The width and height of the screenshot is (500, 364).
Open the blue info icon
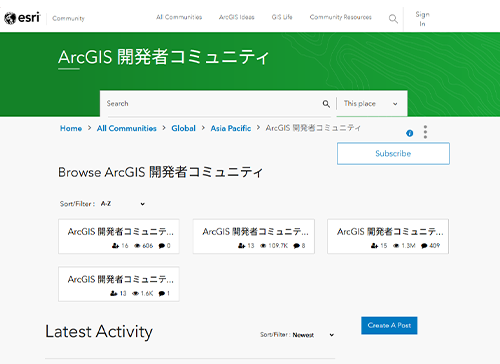410,133
